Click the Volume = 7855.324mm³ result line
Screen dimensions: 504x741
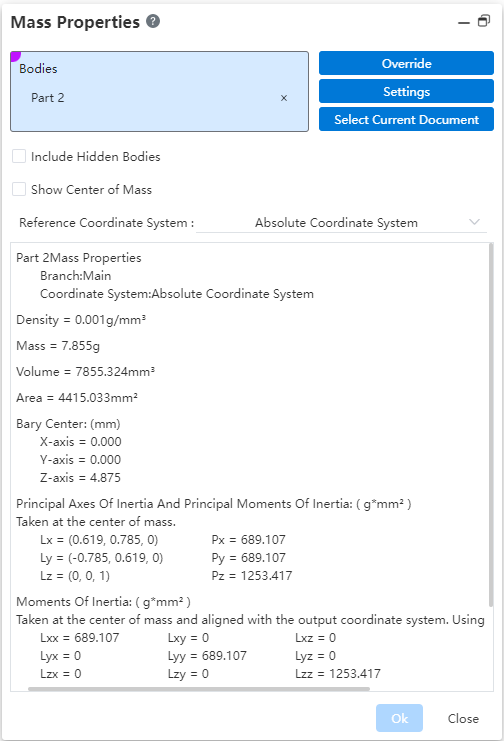[x=86, y=371]
